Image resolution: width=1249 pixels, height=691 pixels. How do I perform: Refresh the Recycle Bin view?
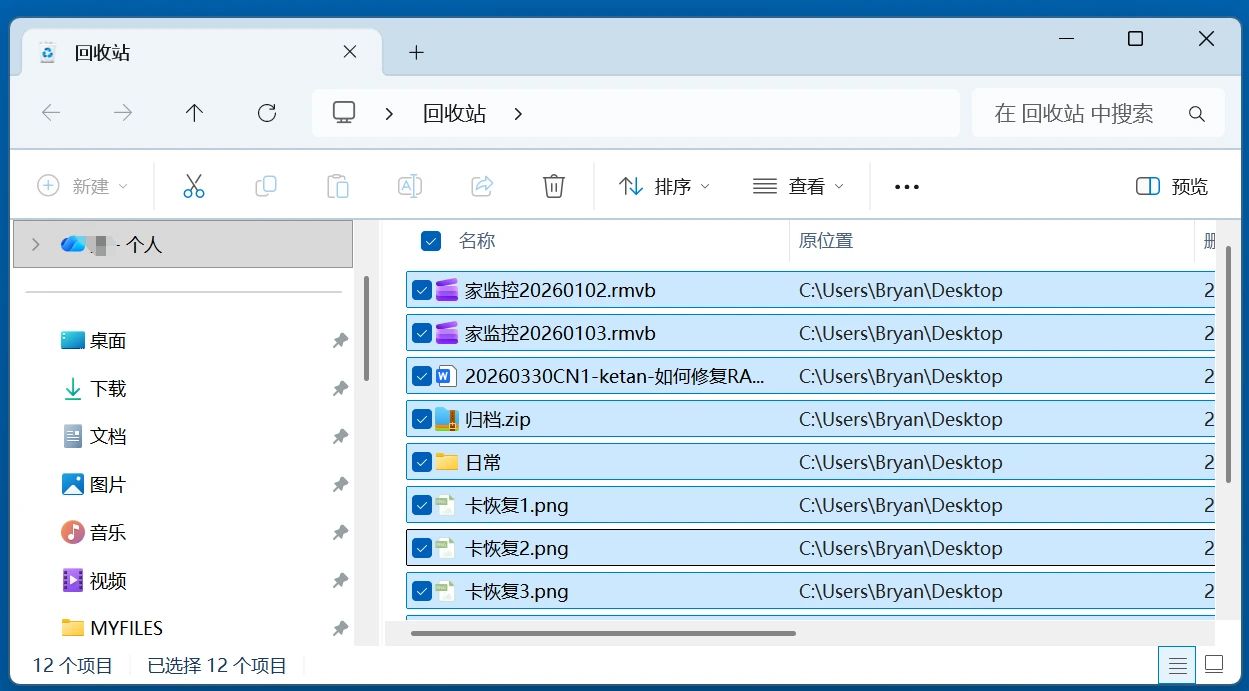266,112
